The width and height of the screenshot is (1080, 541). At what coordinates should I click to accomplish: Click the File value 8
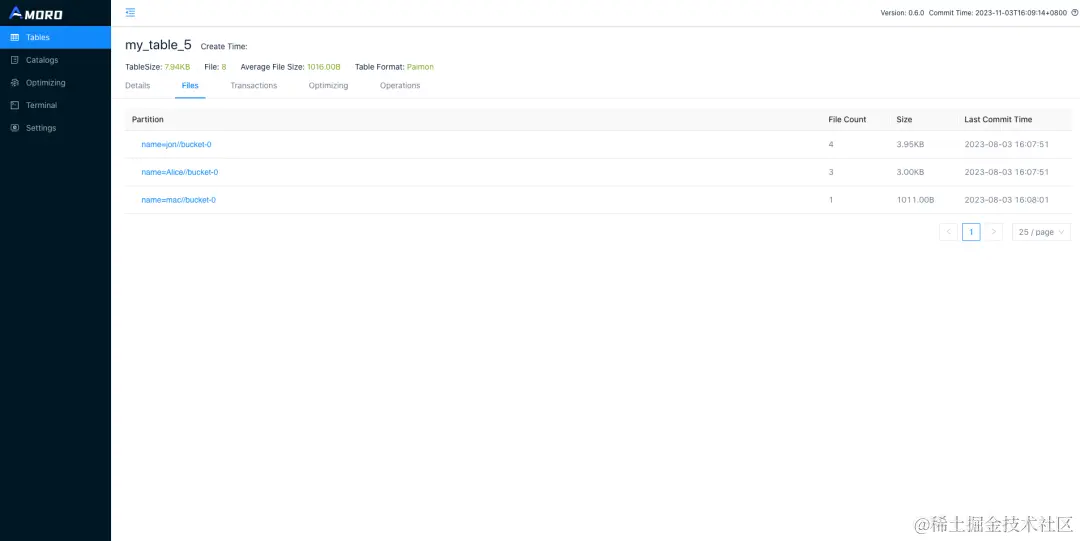pos(224,67)
